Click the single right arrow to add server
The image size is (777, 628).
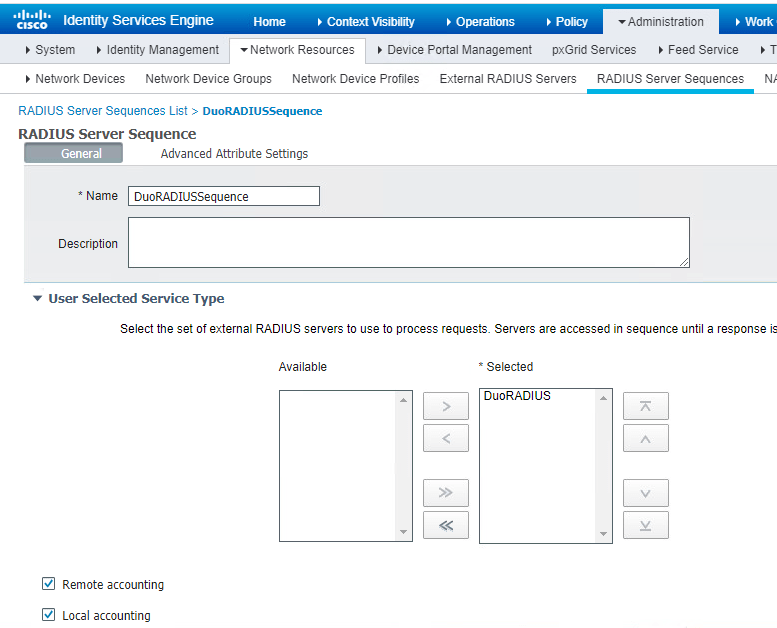(x=446, y=406)
